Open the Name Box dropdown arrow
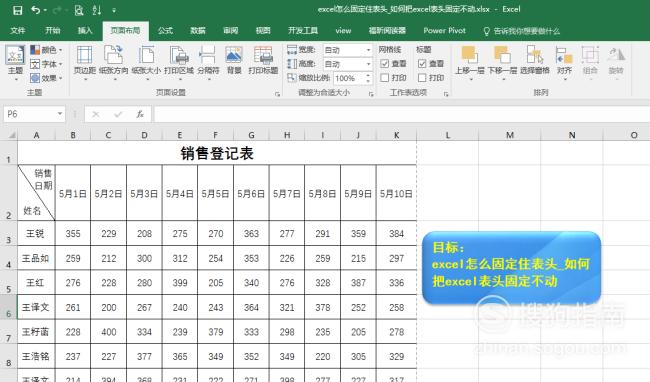The width and height of the screenshot is (650, 382). [60, 114]
